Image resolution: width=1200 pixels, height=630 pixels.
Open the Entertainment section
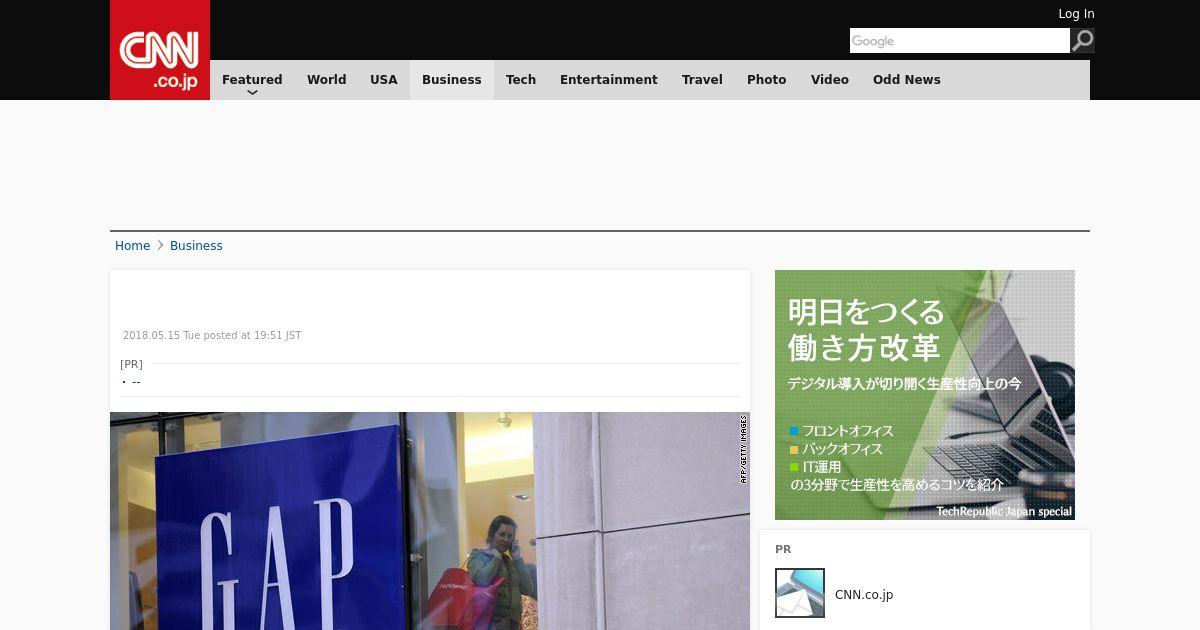coord(609,80)
